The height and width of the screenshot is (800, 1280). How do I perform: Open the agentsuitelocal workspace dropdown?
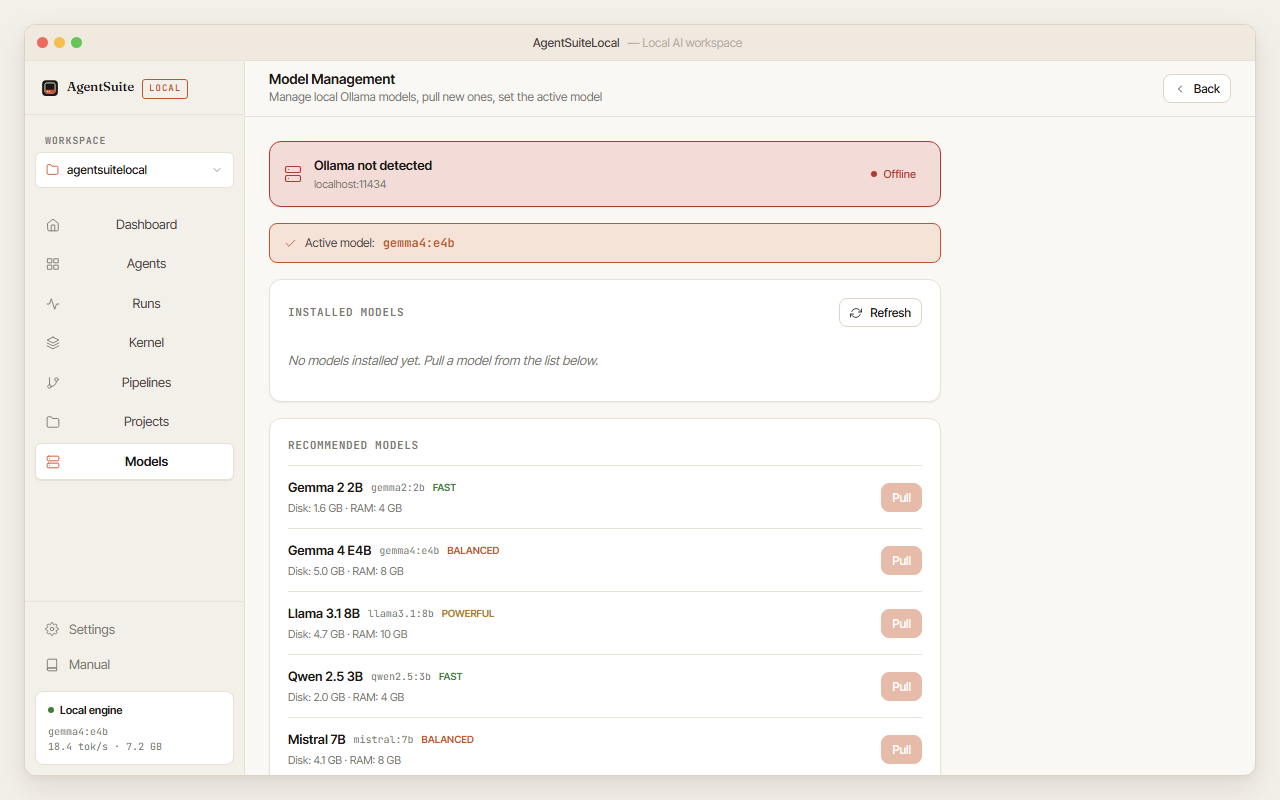[x=134, y=170]
